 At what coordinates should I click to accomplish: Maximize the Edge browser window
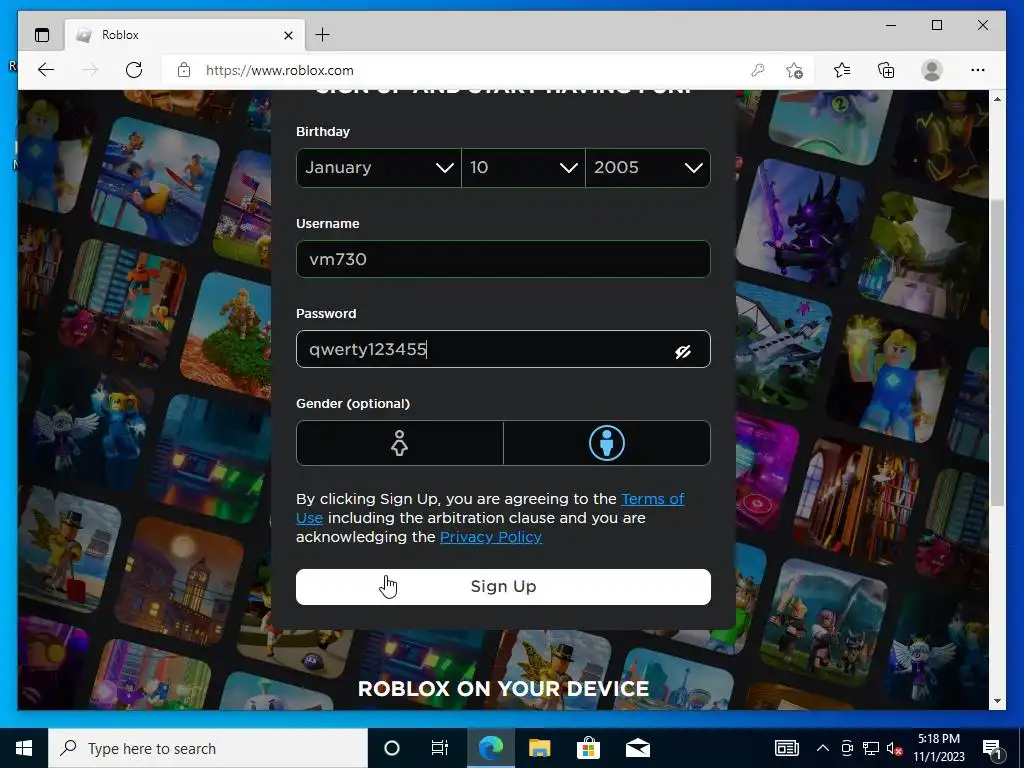click(x=936, y=25)
